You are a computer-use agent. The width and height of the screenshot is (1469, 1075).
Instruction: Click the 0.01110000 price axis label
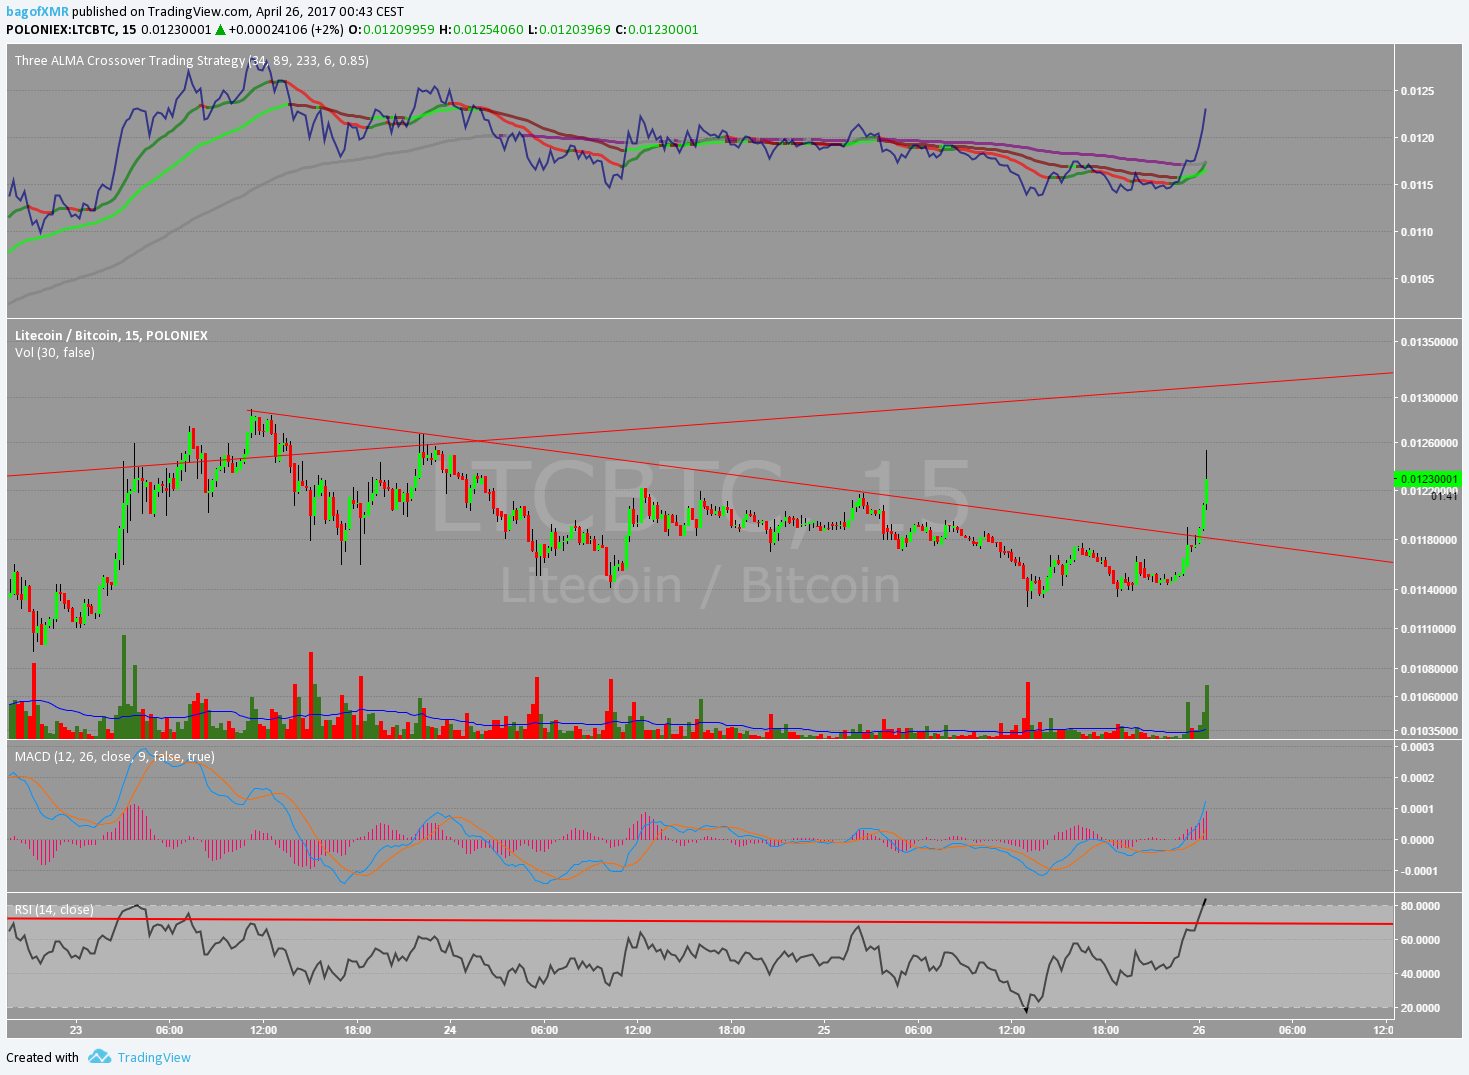(x=1429, y=629)
